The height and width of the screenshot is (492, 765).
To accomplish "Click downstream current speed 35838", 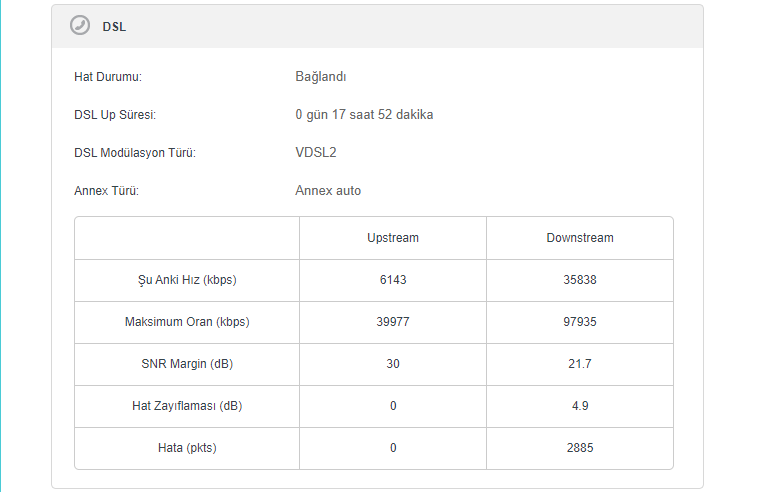I will pos(580,280).
